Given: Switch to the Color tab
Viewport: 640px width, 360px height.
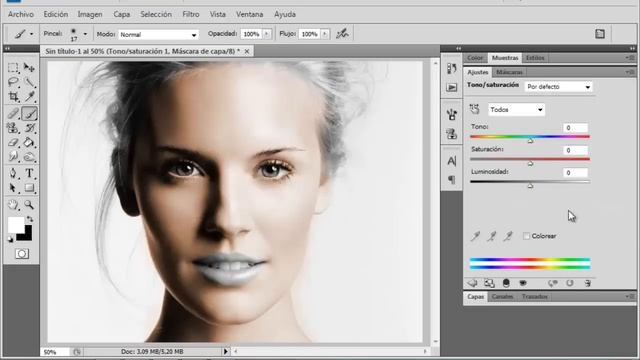Looking at the screenshot, I should [475, 58].
